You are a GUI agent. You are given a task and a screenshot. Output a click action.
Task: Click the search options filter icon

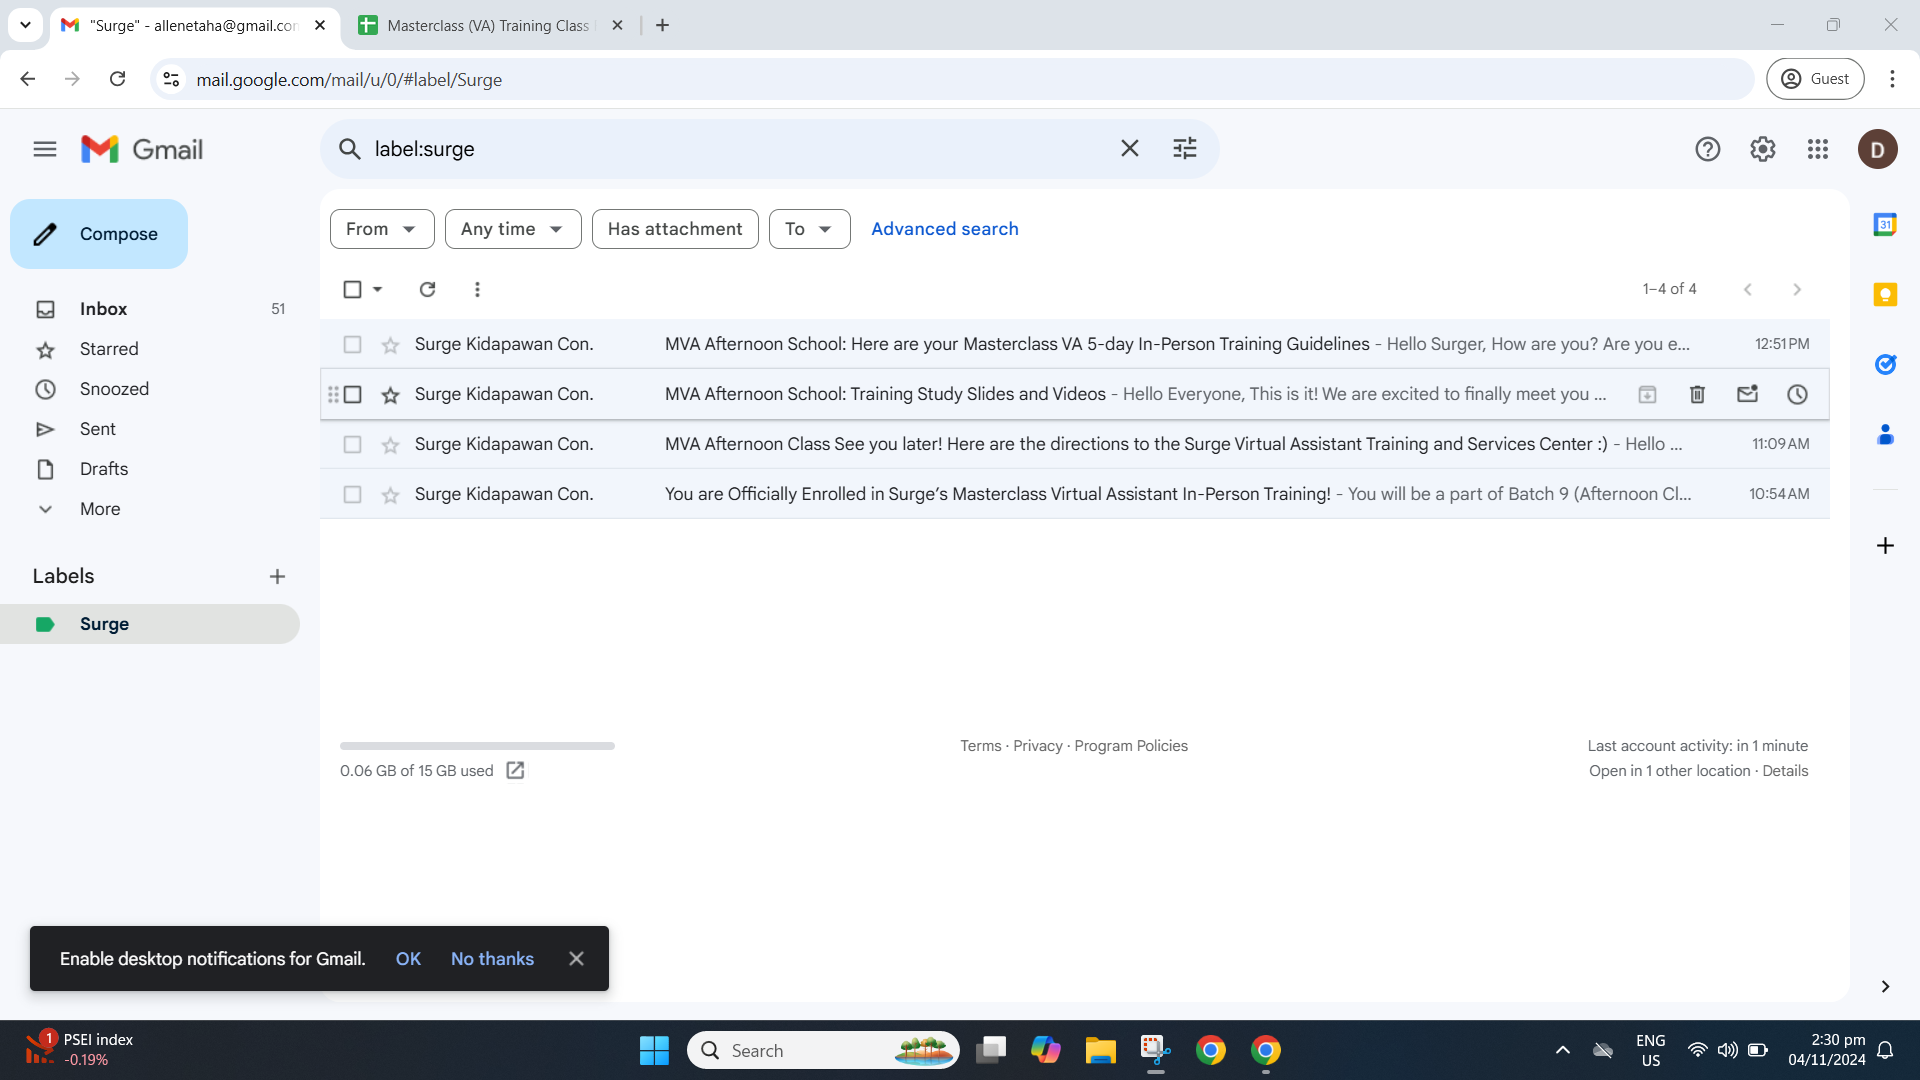(1185, 149)
